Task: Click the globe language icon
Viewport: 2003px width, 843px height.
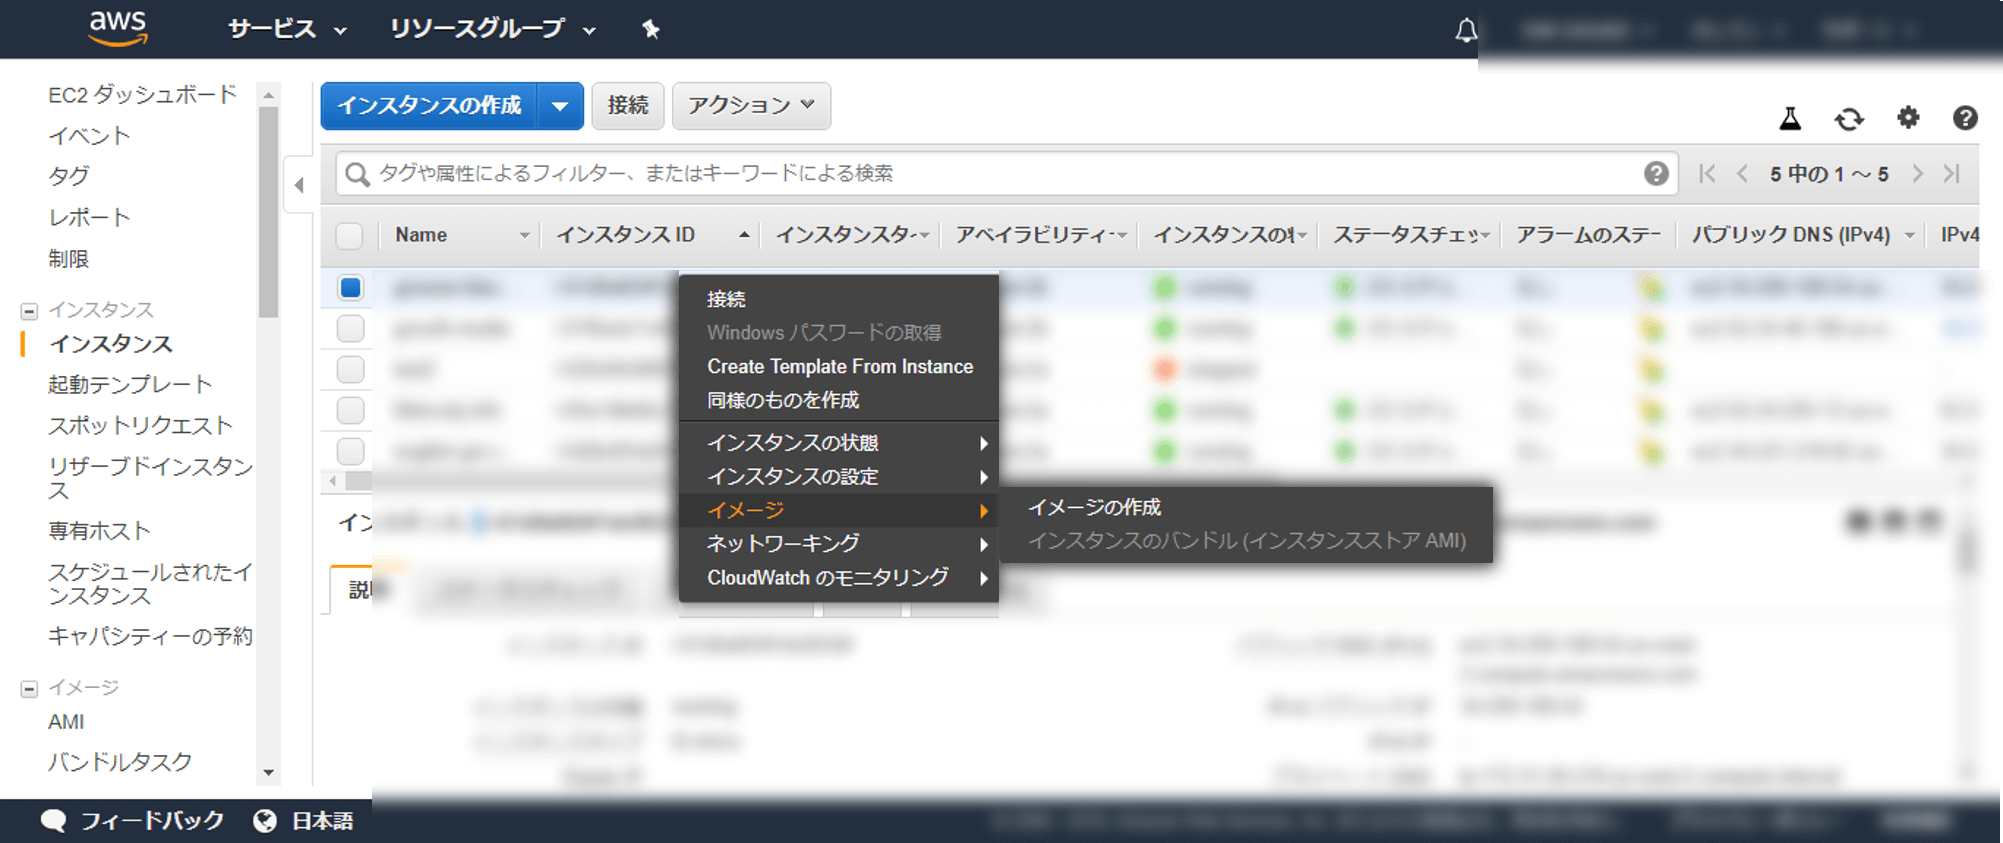Action: pyautogui.click(x=265, y=821)
